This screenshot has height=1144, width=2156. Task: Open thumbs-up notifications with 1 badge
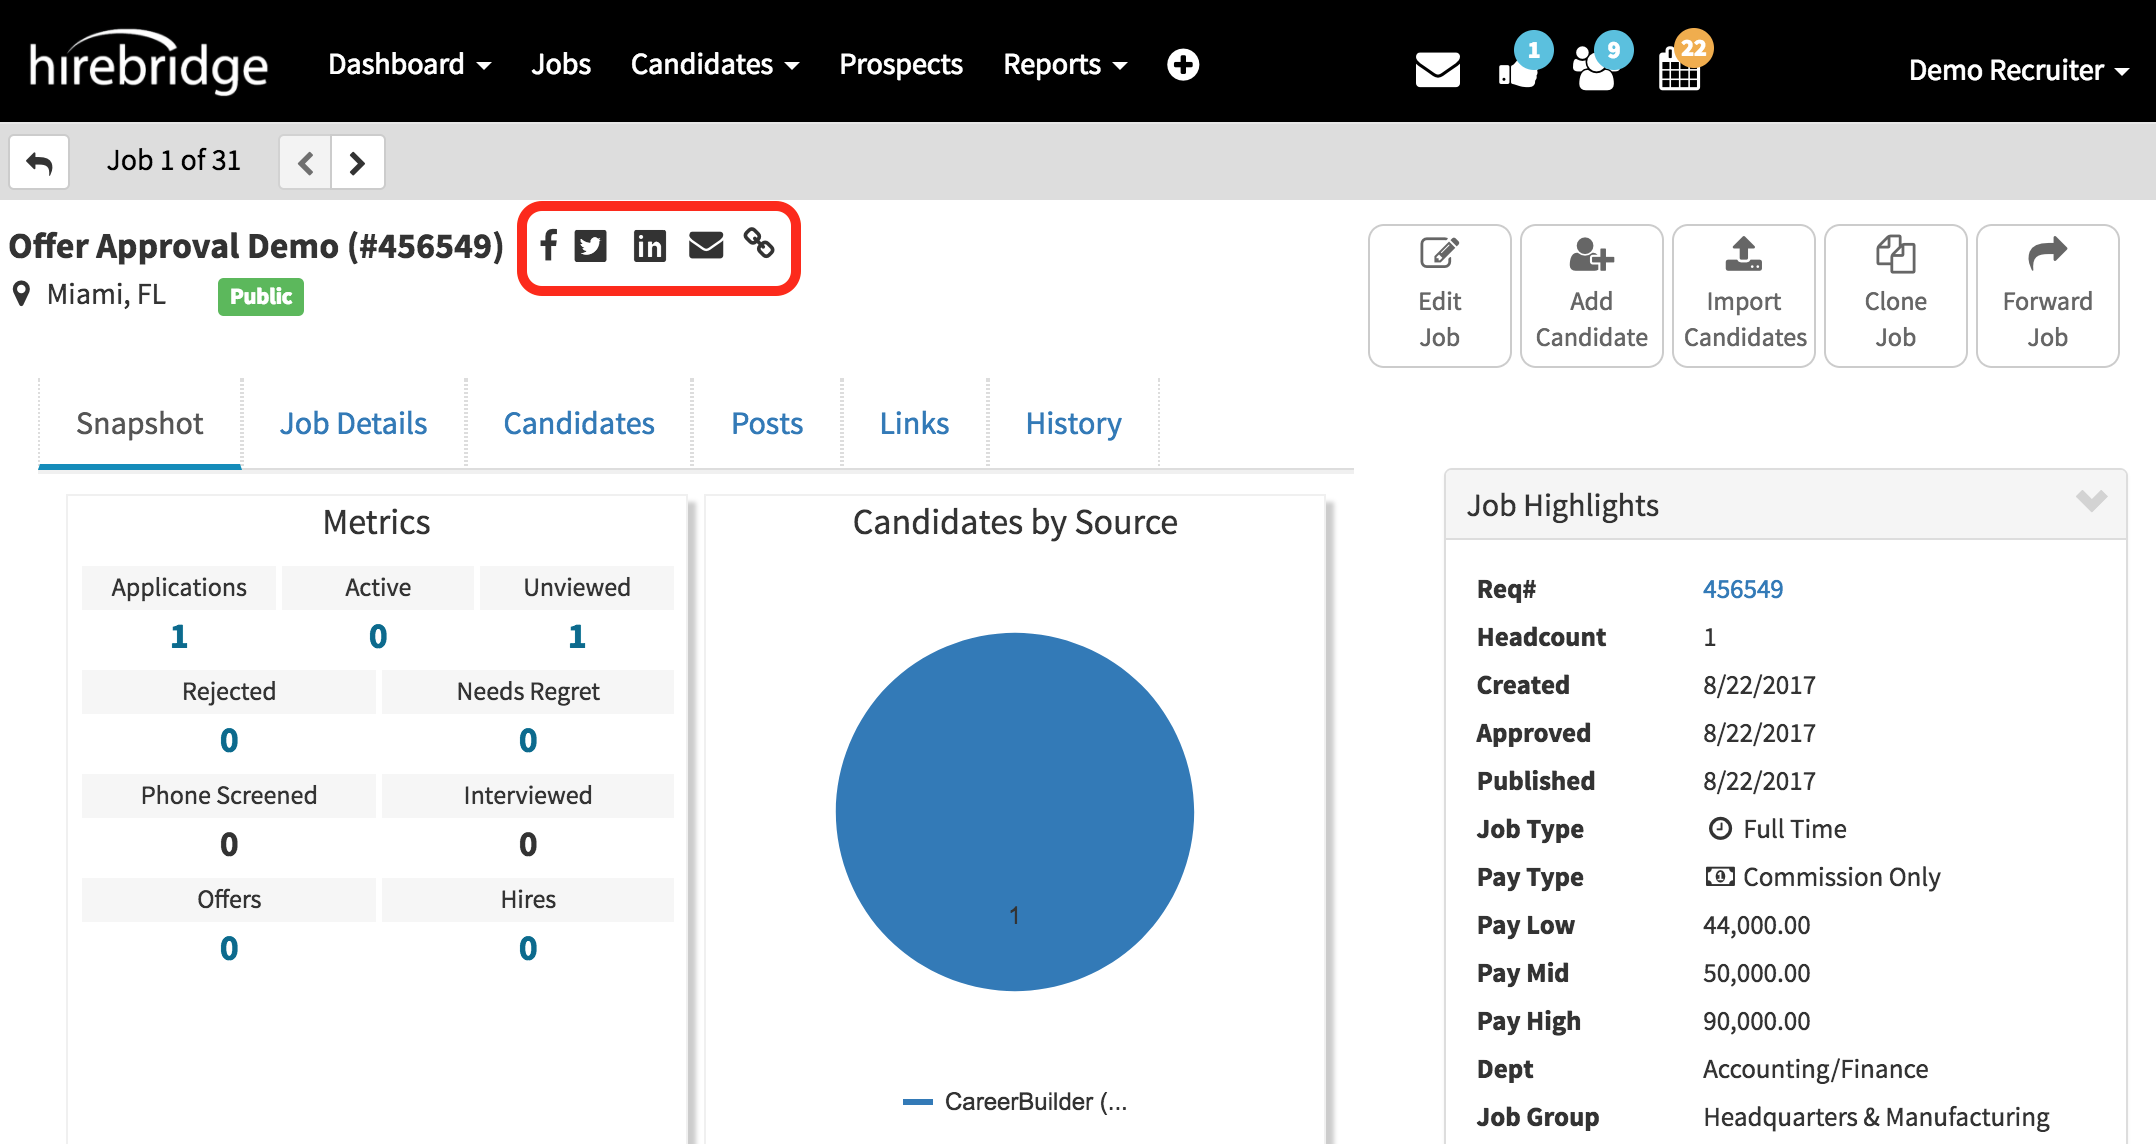[x=1518, y=70]
